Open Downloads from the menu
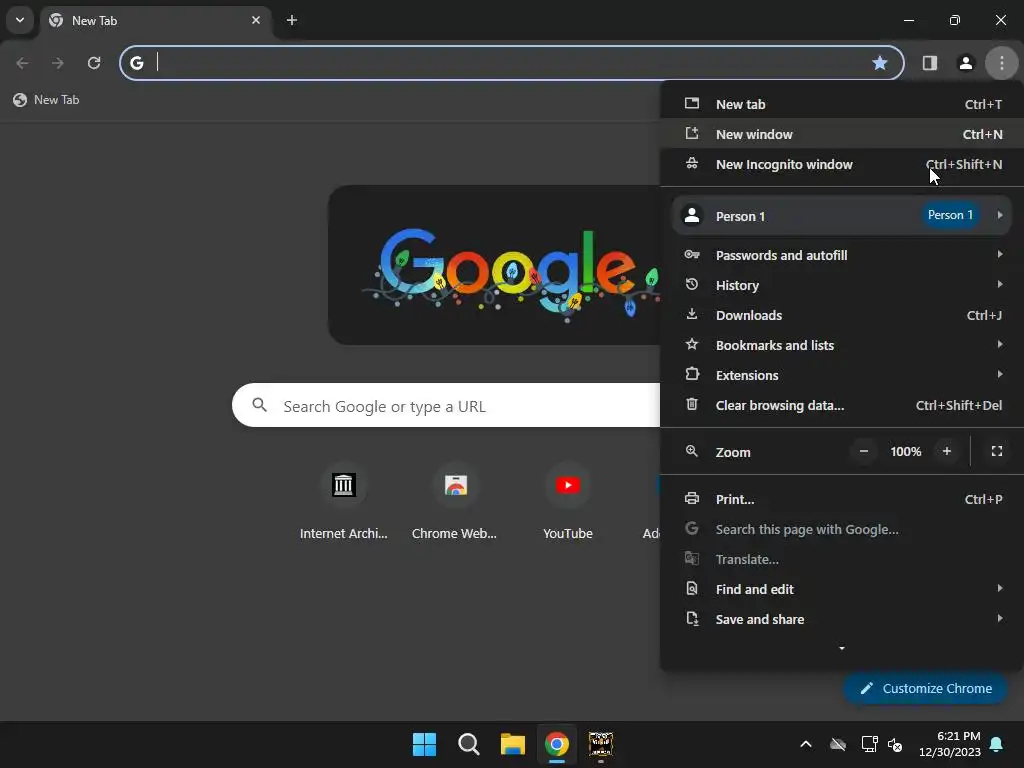The height and width of the screenshot is (768, 1024). click(842, 315)
